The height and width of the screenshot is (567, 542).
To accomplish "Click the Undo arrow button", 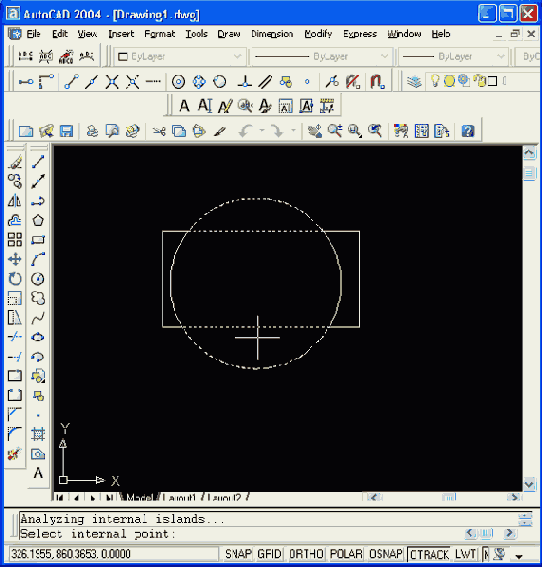I will [x=246, y=131].
